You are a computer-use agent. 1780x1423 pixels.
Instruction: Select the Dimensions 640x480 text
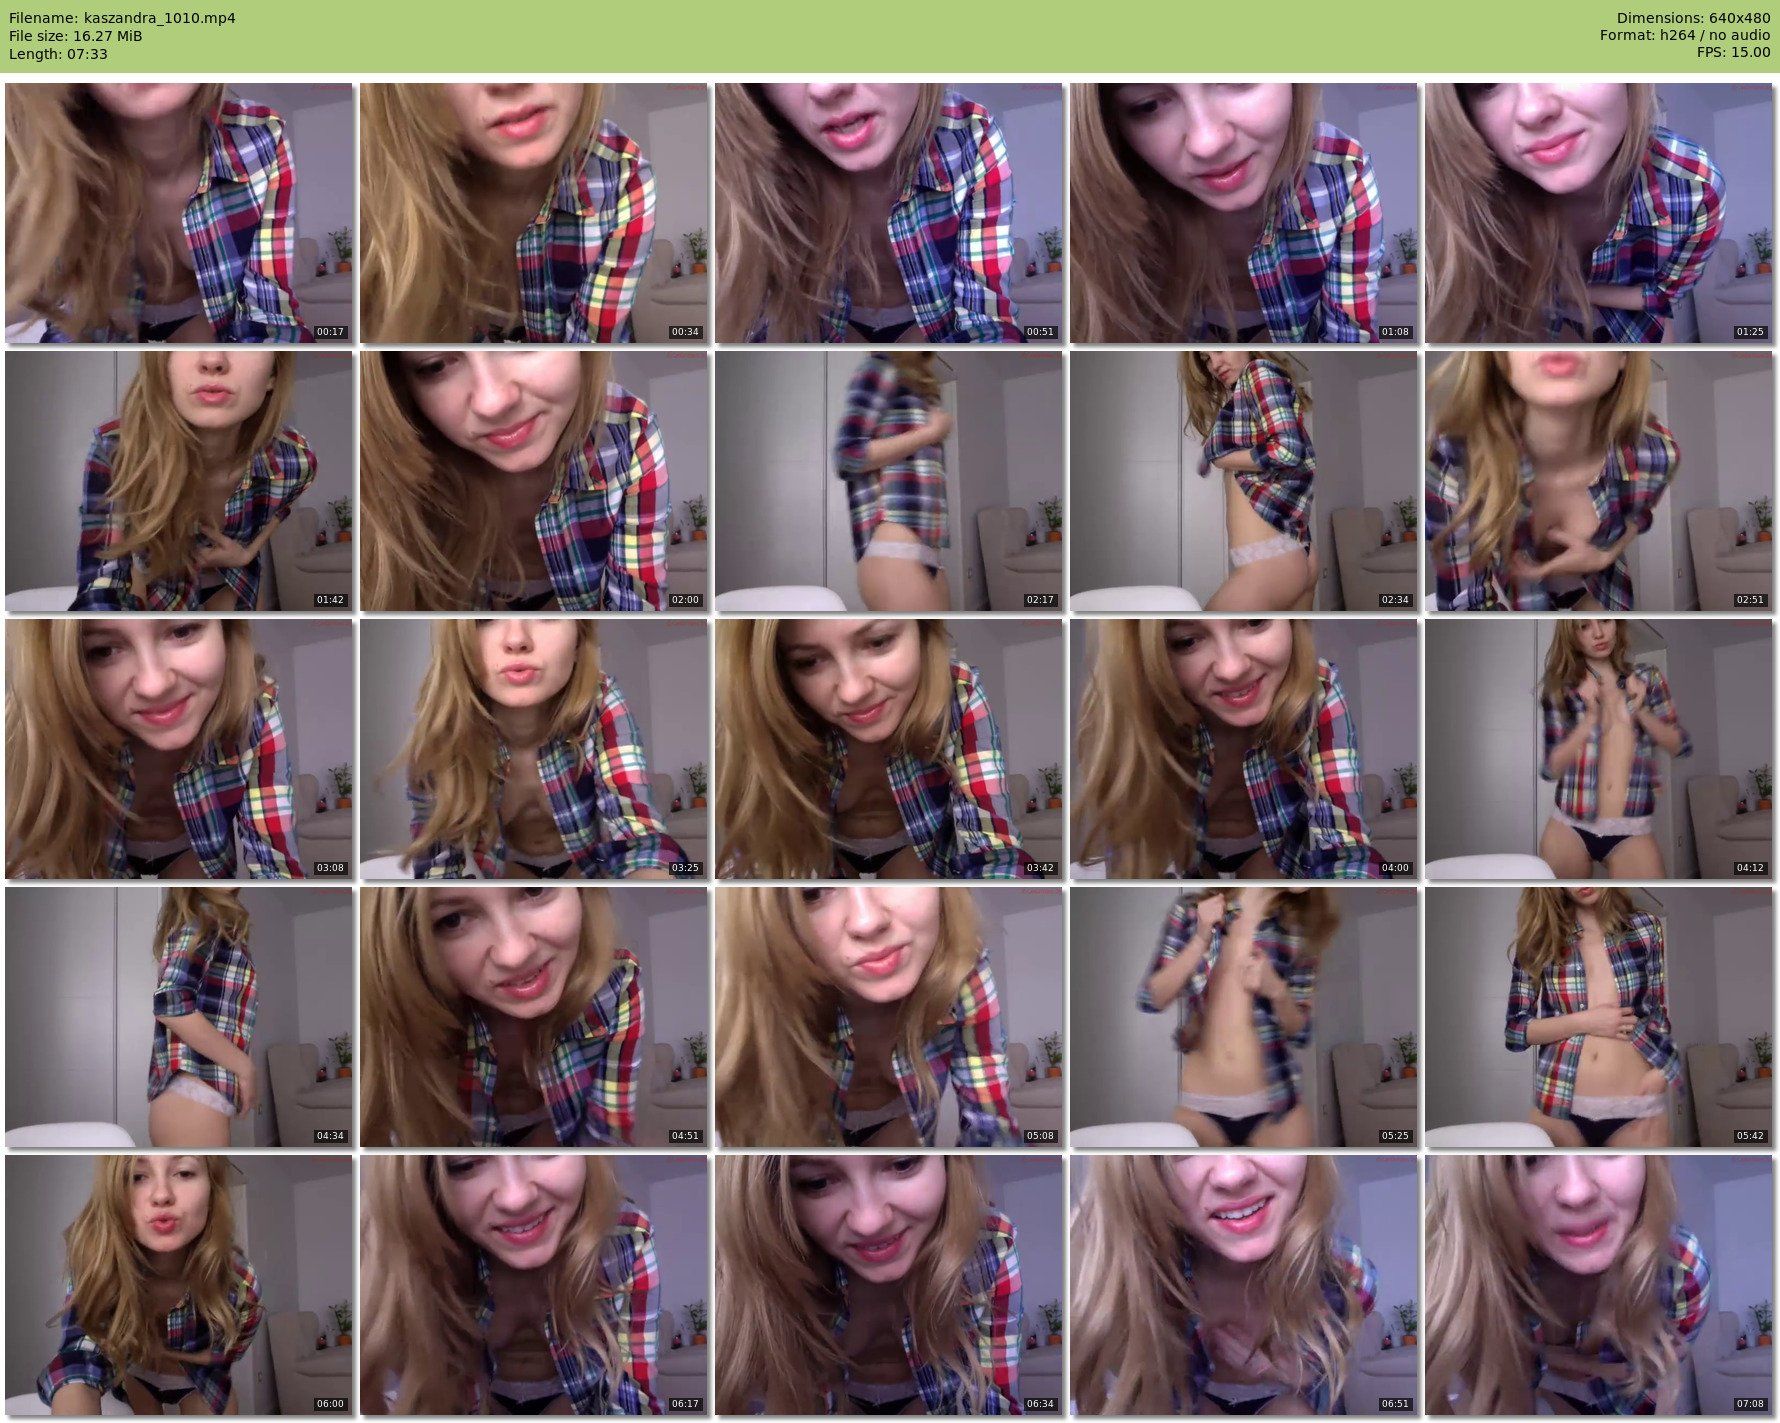[1694, 18]
